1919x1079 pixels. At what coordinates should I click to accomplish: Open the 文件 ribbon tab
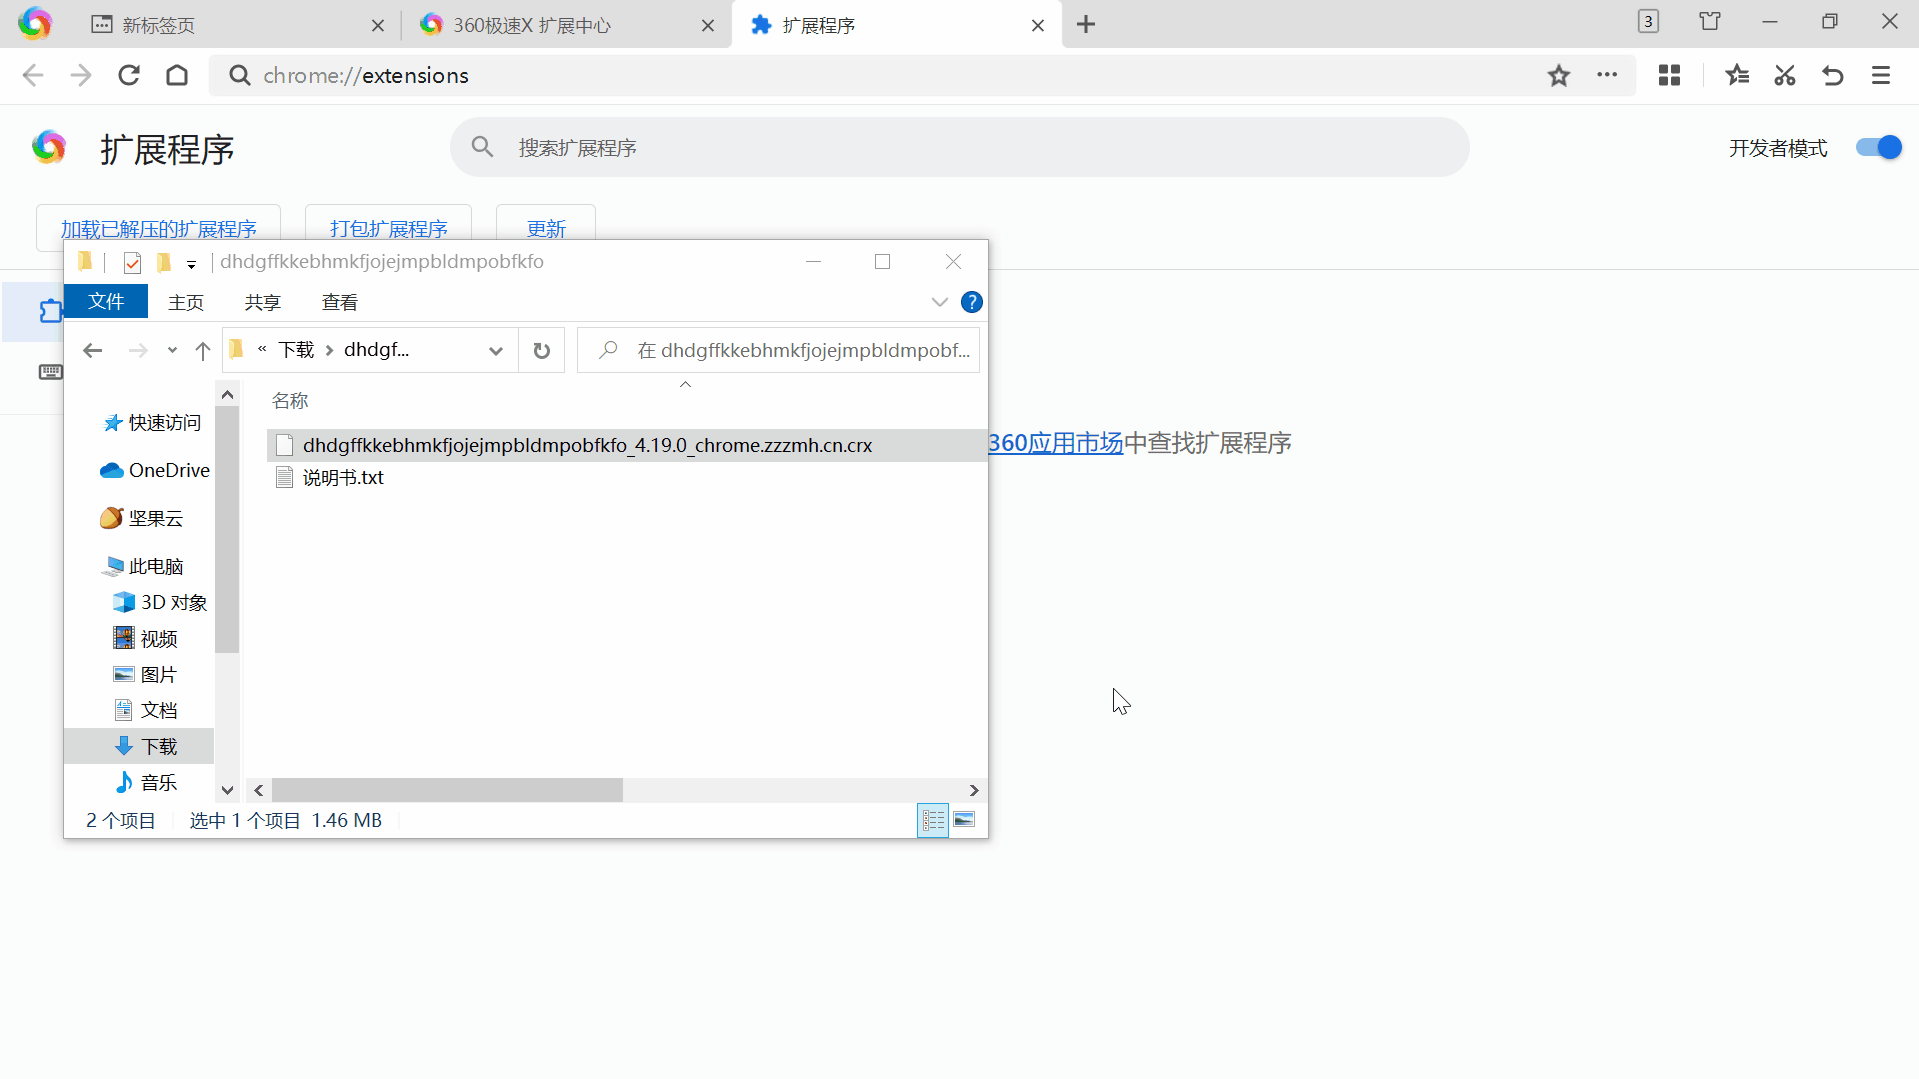pos(106,301)
